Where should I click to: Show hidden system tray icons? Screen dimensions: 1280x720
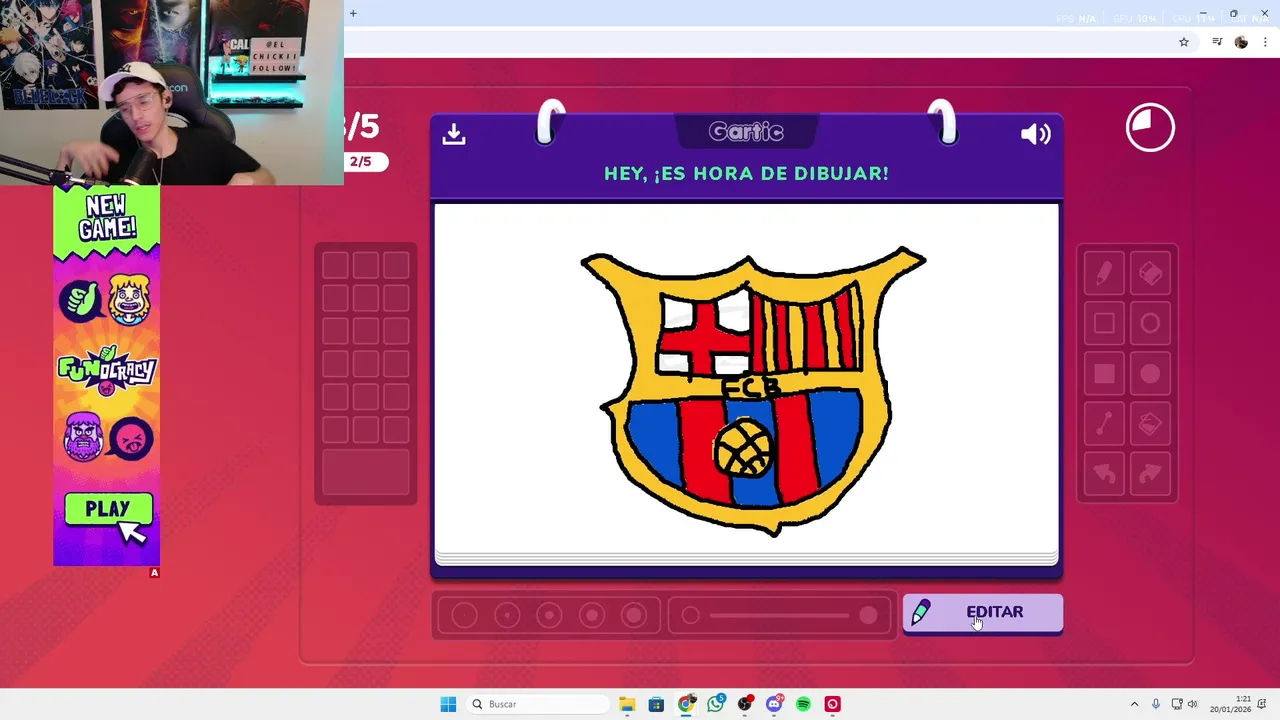pyautogui.click(x=1134, y=704)
